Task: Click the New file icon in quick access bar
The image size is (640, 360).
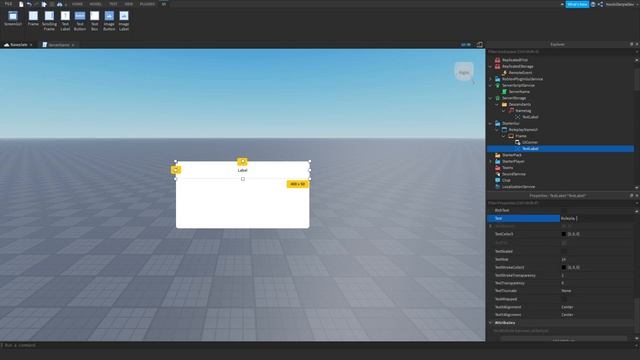Action: (21, 4)
